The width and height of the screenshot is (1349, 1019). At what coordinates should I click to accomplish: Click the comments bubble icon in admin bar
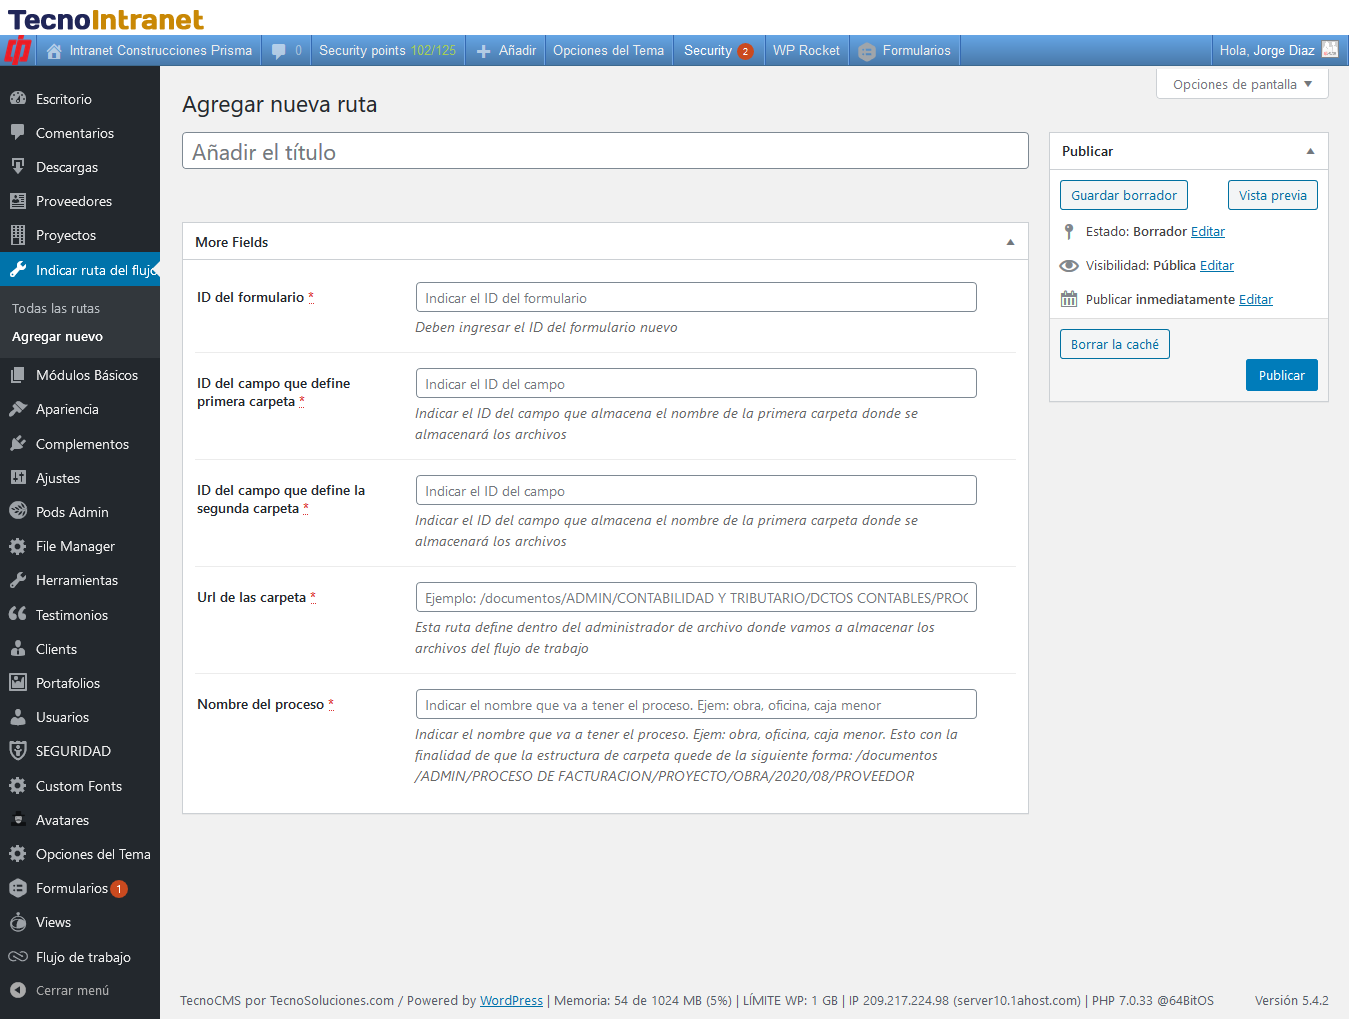coord(279,51)
